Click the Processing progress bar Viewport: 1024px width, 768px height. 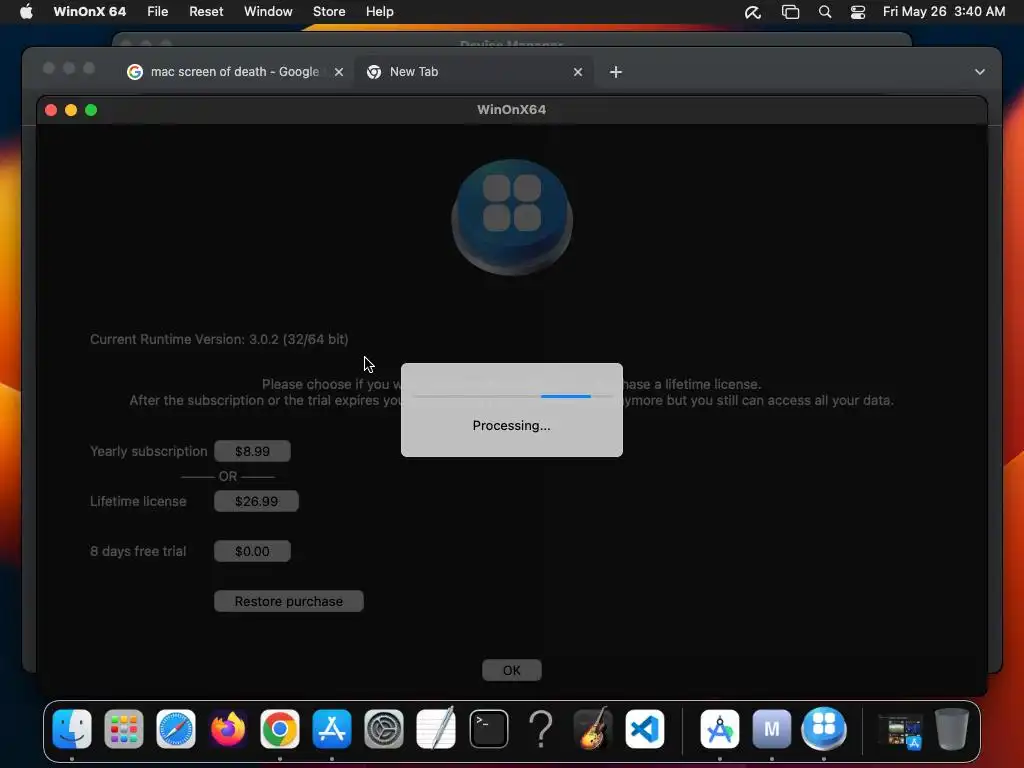512,396
